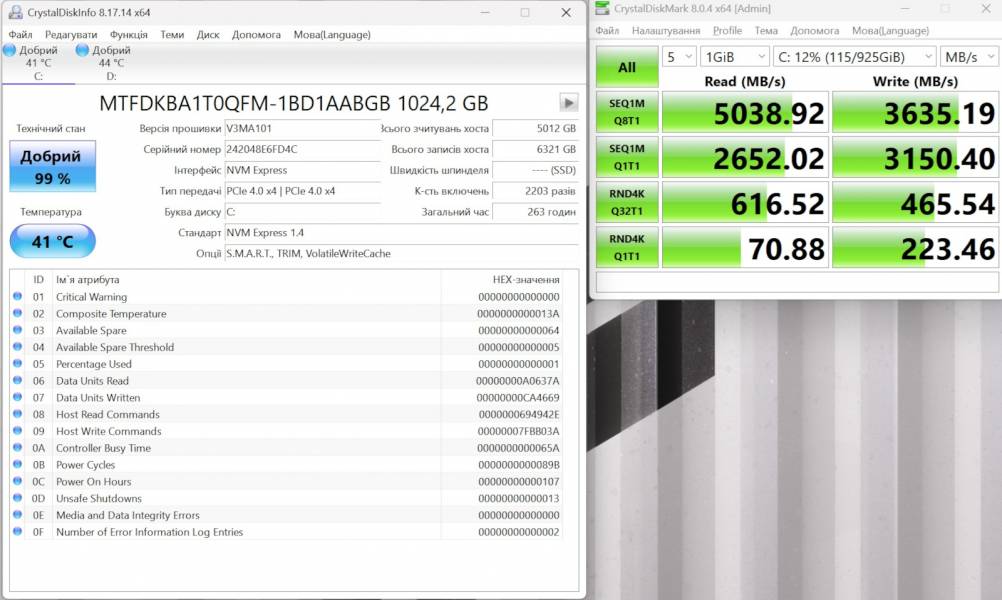Click the power-on hours value 263 годин
1002x600 pixels.
tap(536, 212)
